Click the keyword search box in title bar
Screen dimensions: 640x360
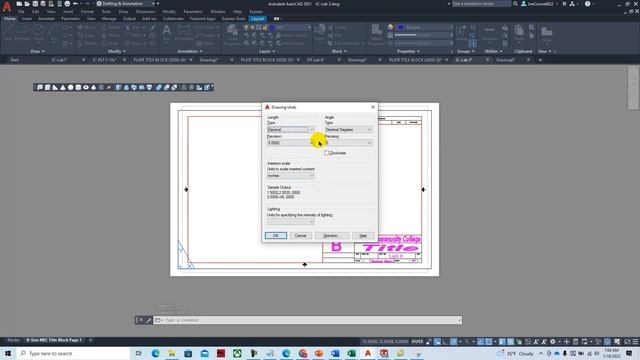pyautogui.click(x=481, y=4)
